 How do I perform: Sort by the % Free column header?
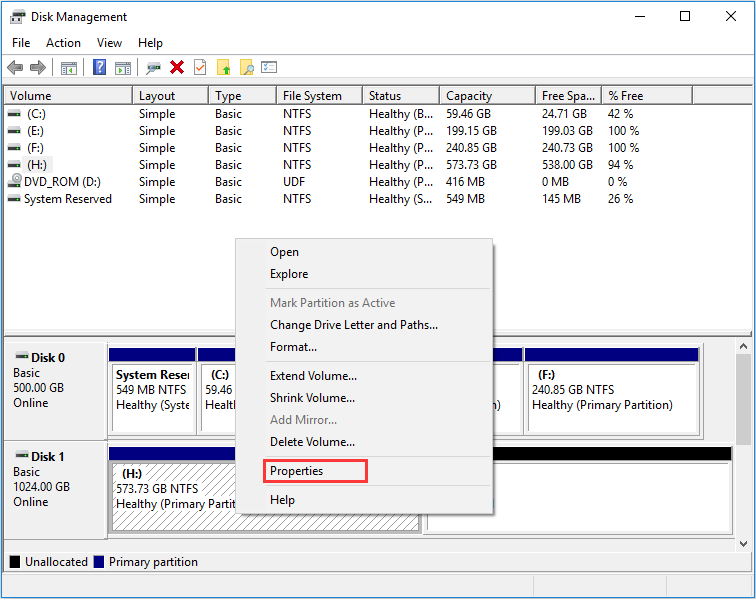tap(648, 95)
